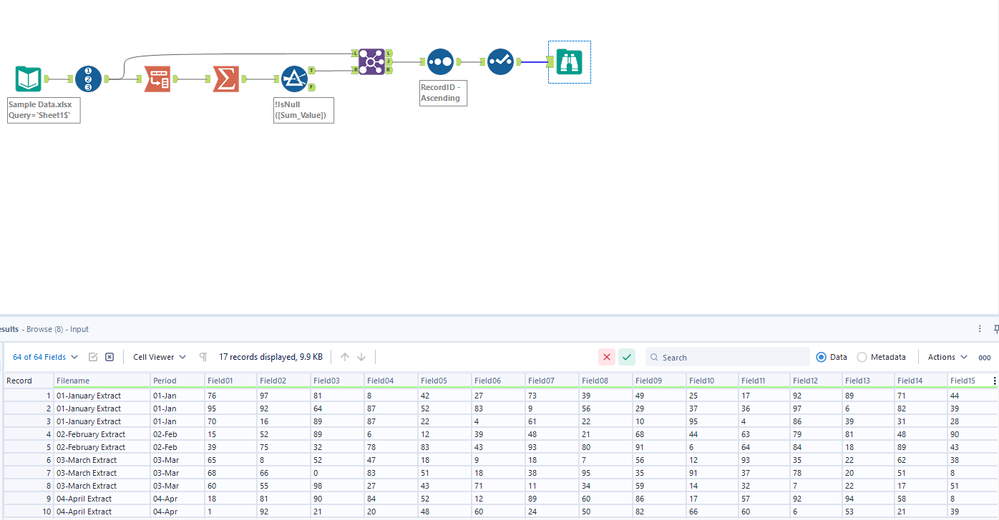Viewport: 999px width, 520px height.
Task: Click the deselect-all fields X icon
Action: click(x=110, y=357)
